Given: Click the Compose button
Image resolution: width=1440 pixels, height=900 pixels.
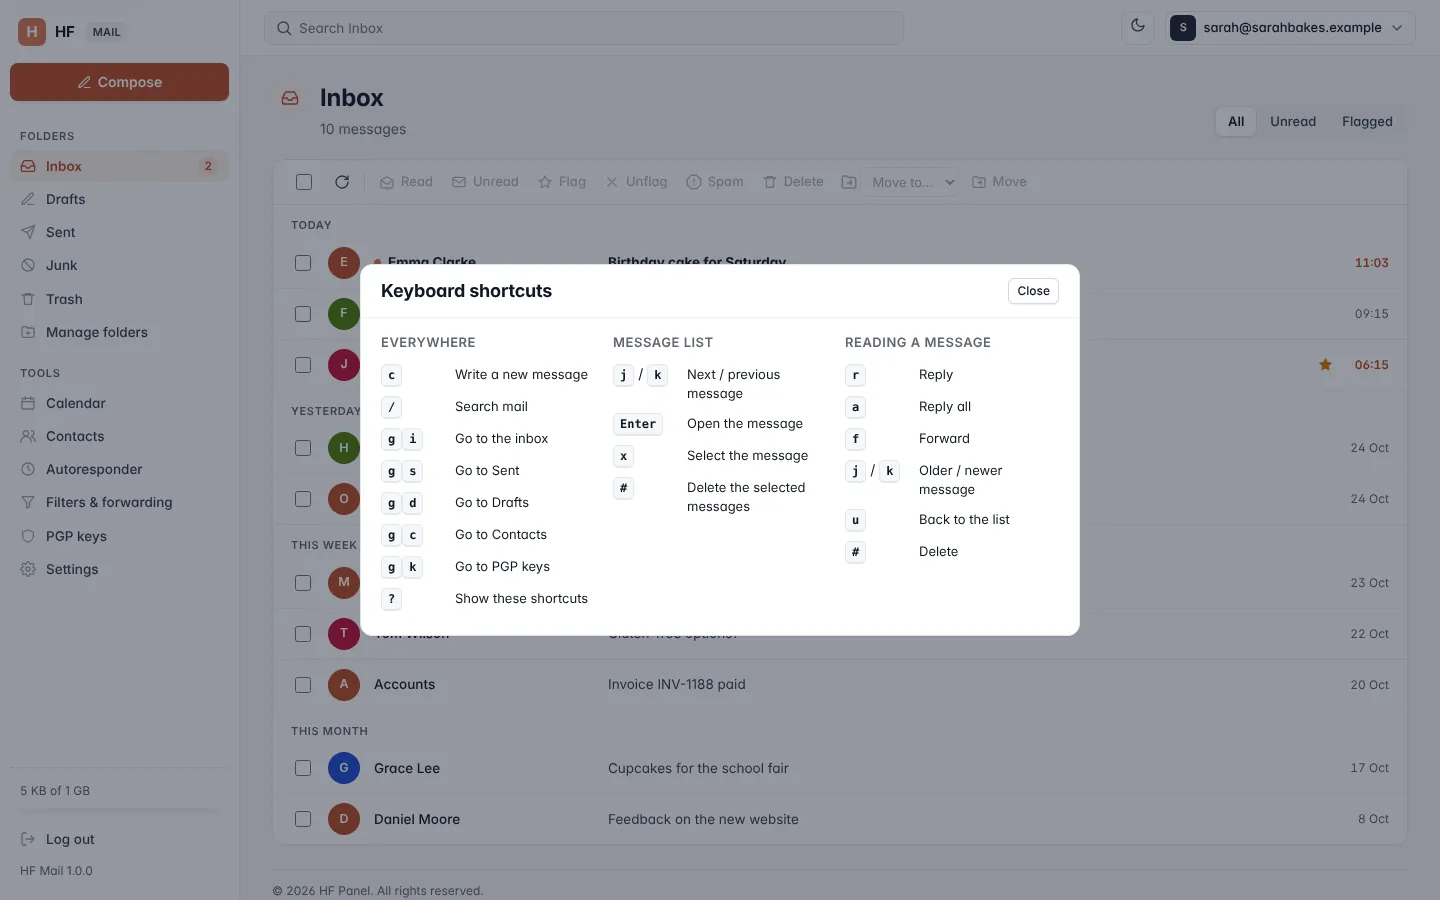Looking at the screenshot, I should (x=119, y=82).
